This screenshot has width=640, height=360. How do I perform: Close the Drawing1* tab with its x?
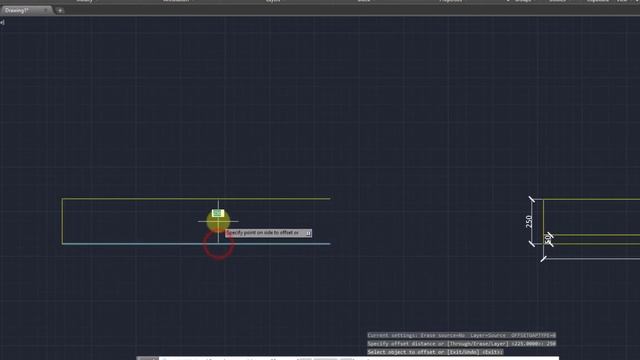point(45,10)
